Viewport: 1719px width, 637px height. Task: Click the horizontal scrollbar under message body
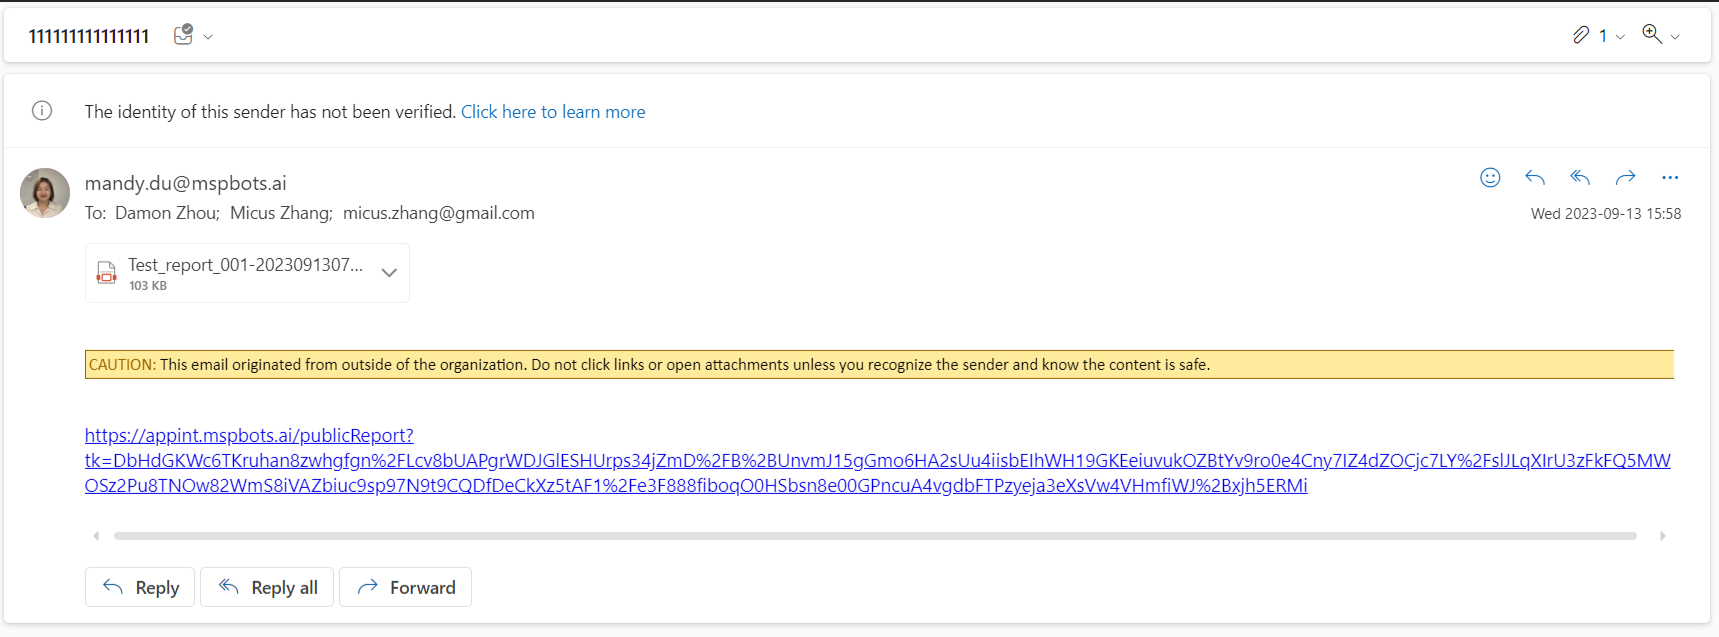click(x=874, y=536)
